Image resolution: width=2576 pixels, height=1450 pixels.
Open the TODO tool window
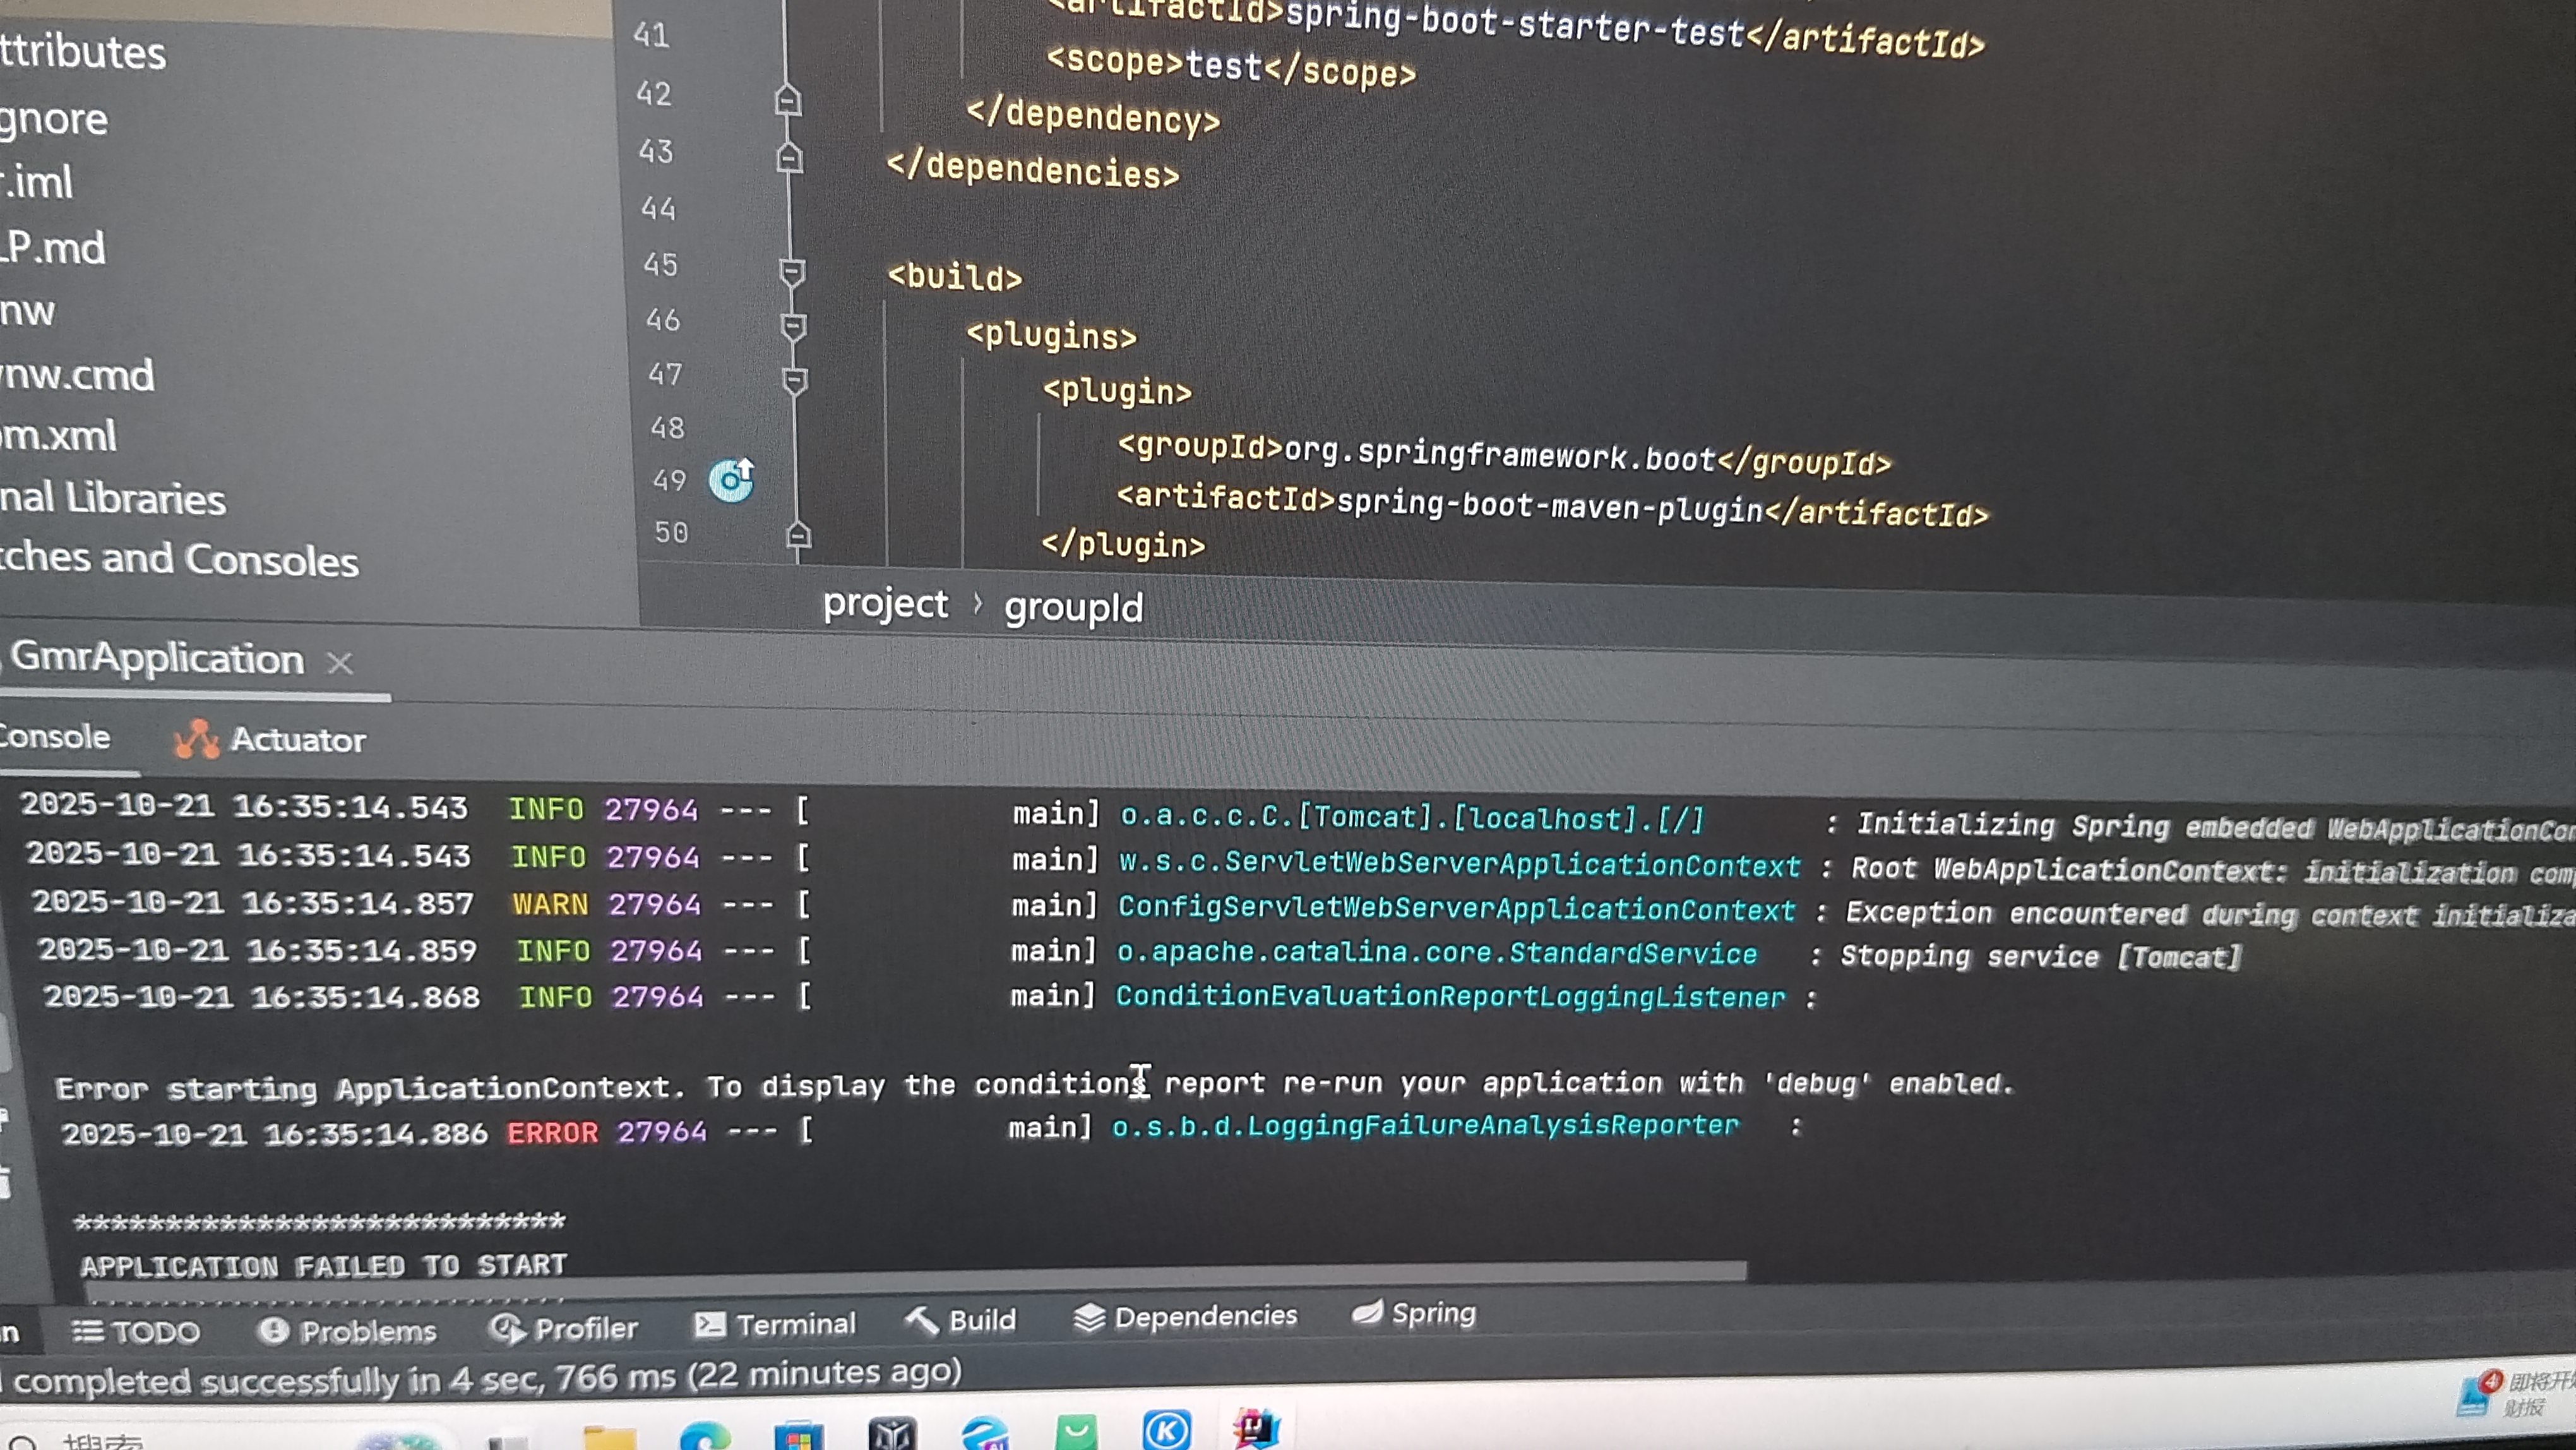tap(136, 1332)
